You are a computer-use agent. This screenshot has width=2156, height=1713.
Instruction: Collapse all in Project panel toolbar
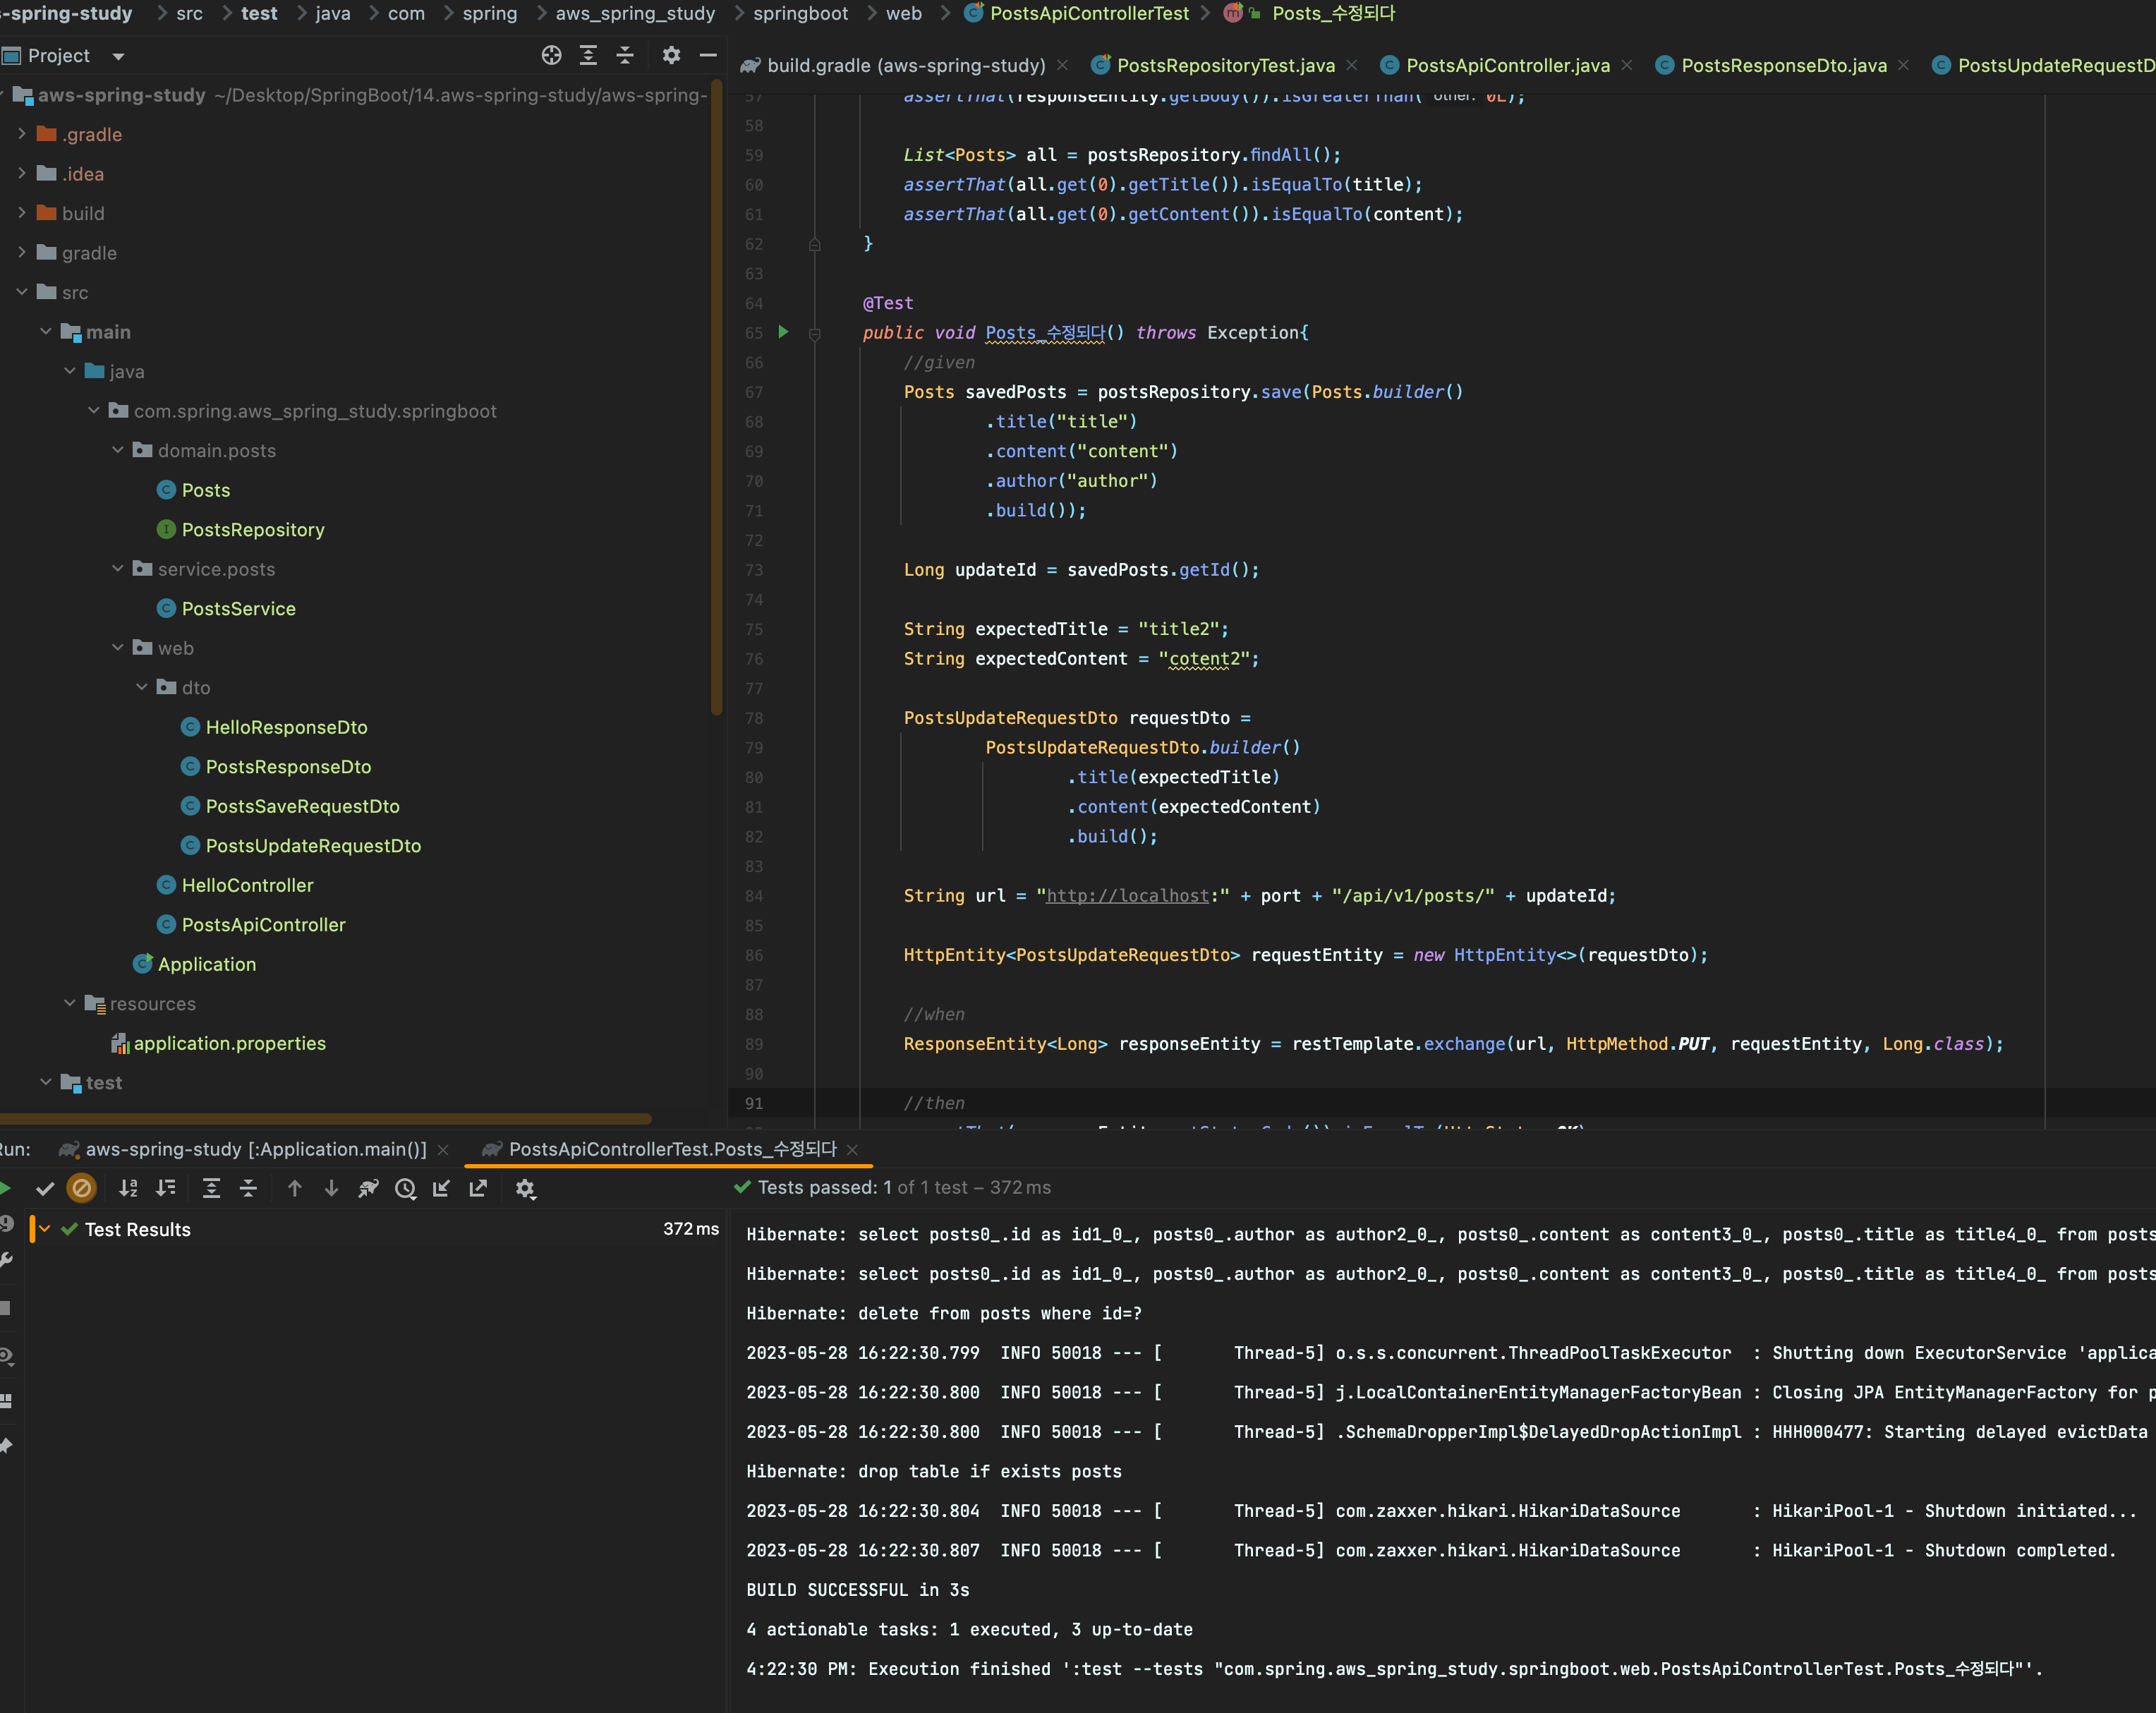pyautogui.click(x=625, y=56)
